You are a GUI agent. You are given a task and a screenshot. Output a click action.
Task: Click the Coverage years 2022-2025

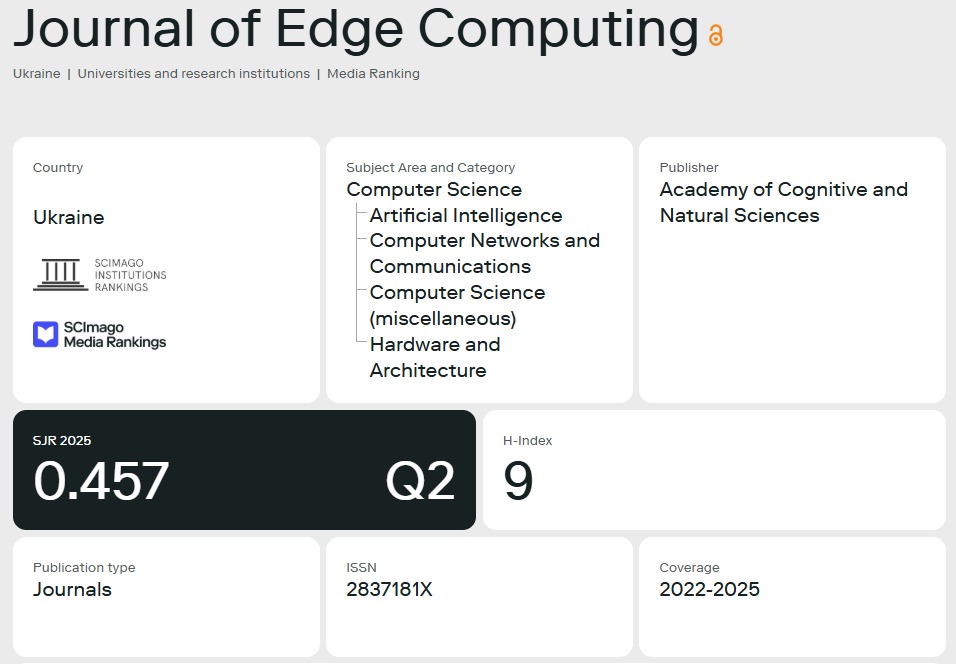click(x=709, y=589)
